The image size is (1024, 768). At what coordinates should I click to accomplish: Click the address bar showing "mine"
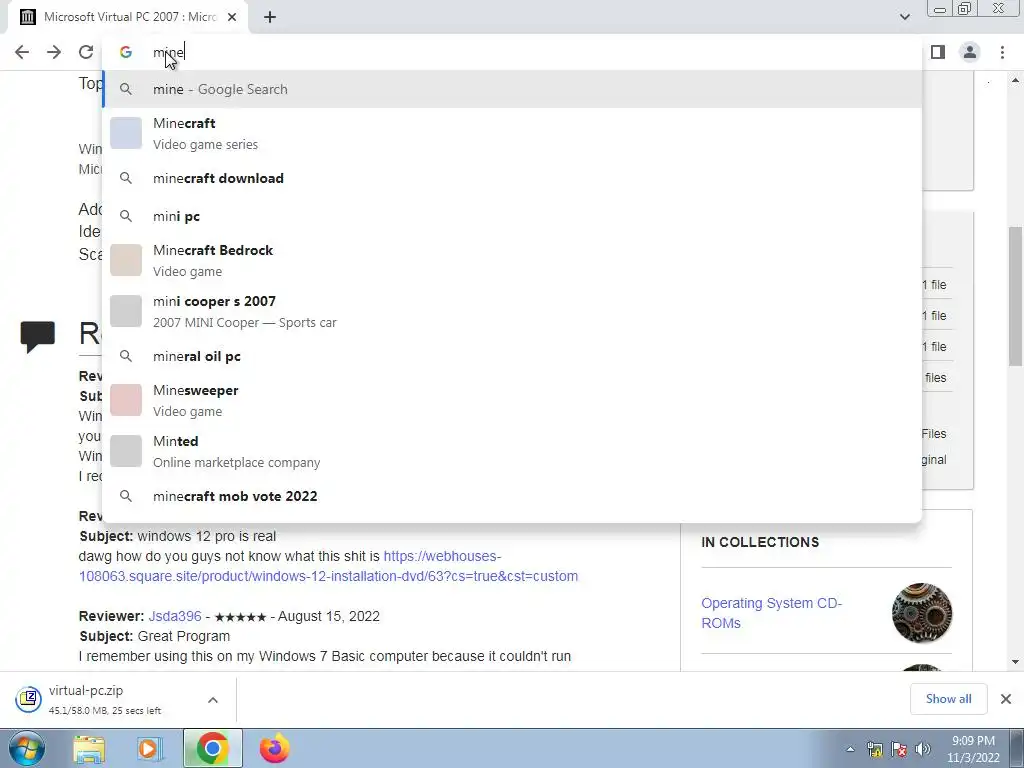point(512,52)
